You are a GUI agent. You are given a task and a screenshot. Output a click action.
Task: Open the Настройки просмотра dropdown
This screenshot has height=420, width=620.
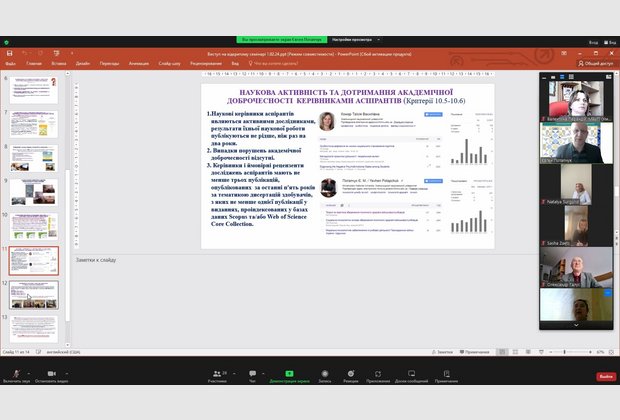(355, 40)
